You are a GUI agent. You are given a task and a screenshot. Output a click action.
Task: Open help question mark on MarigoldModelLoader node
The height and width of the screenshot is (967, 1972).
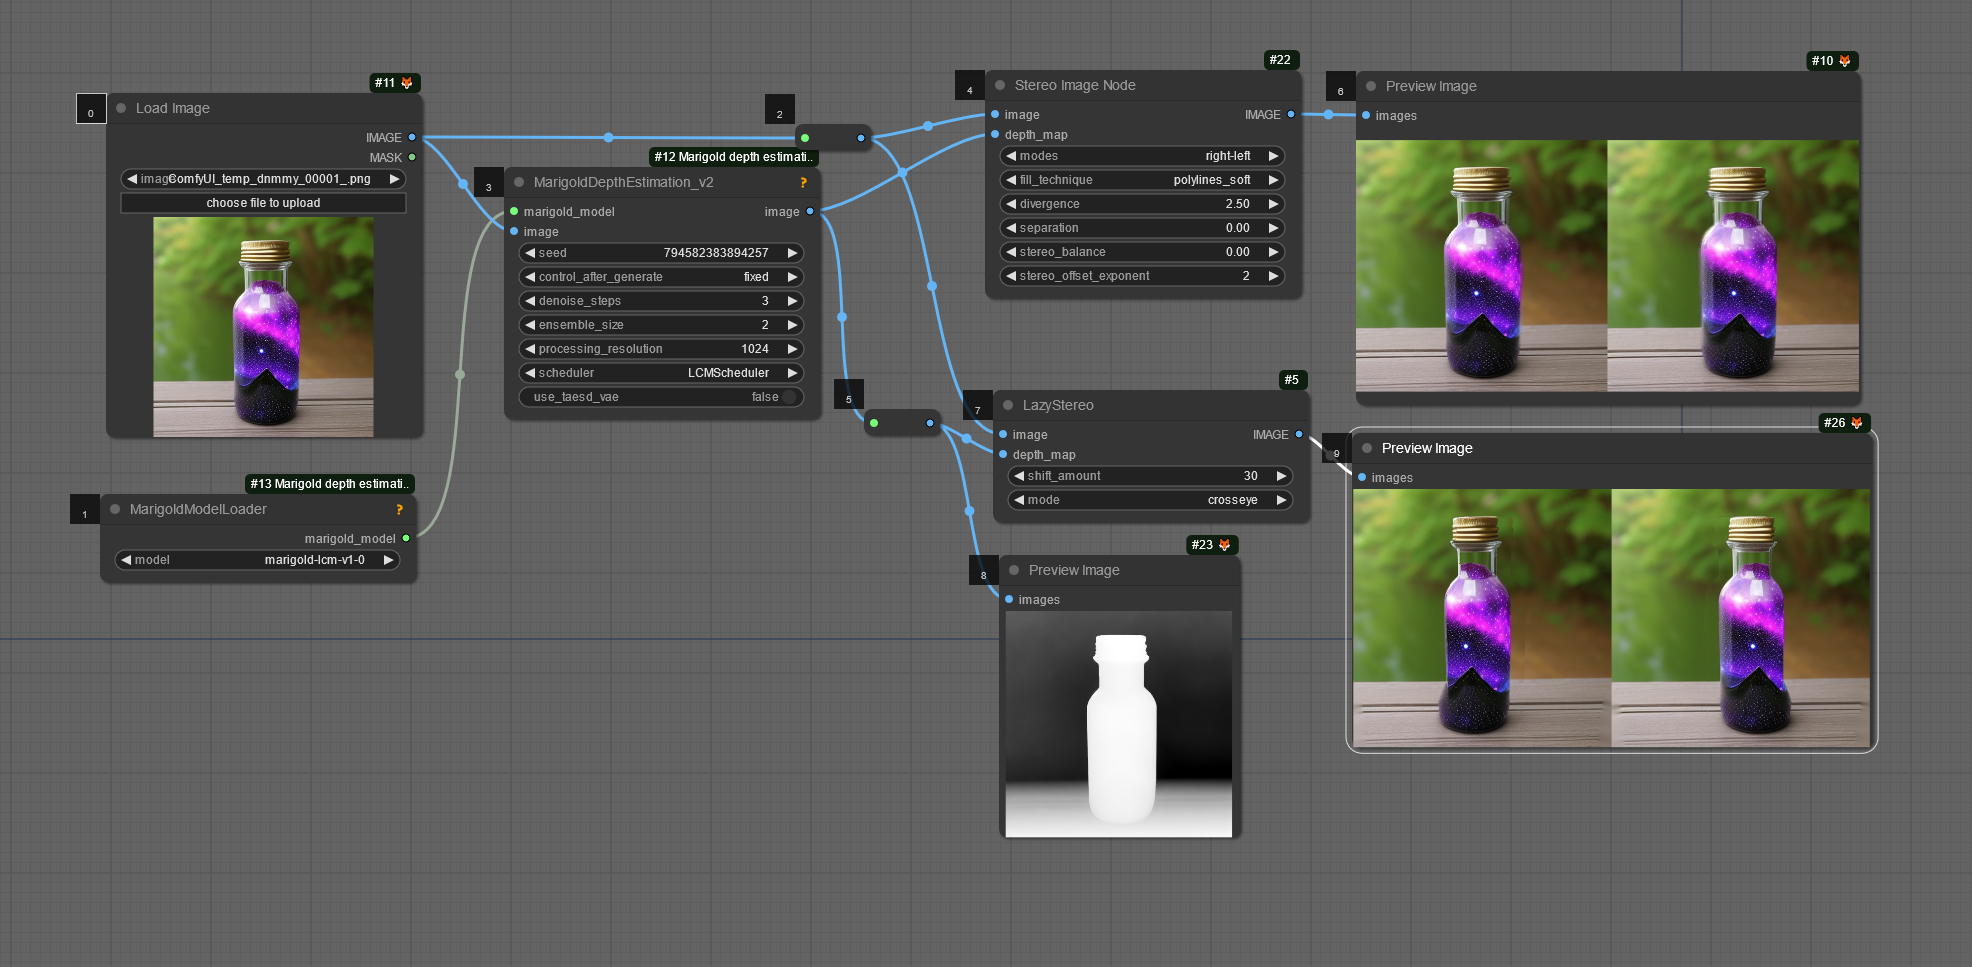[x=399, y=509]
